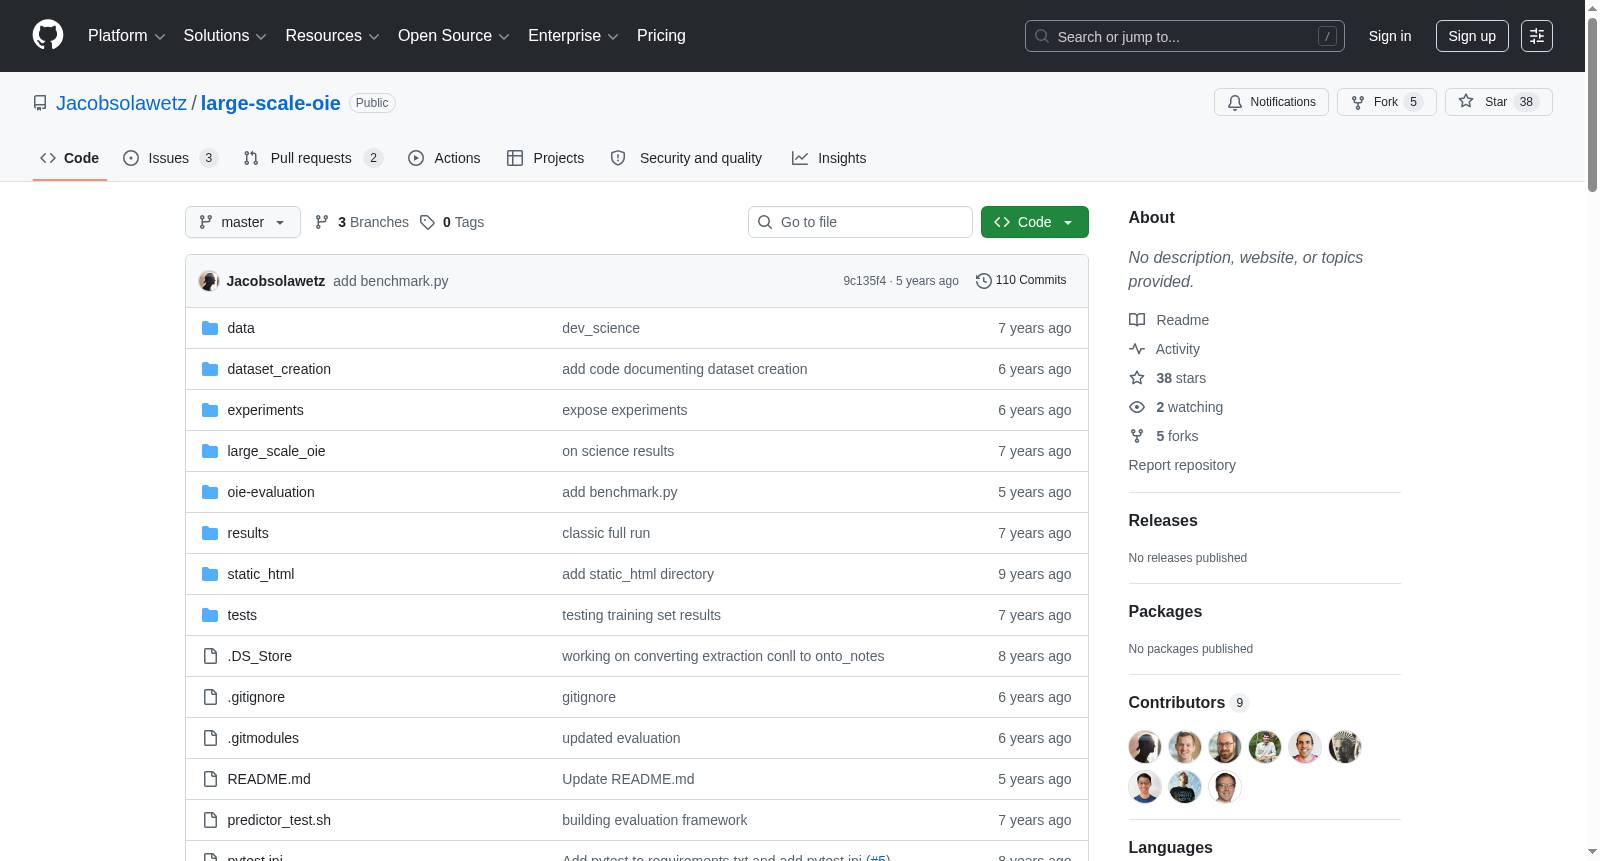Click the folder icon beside results
This screenshot has width=1600, height=861.
tap(210, 533)
